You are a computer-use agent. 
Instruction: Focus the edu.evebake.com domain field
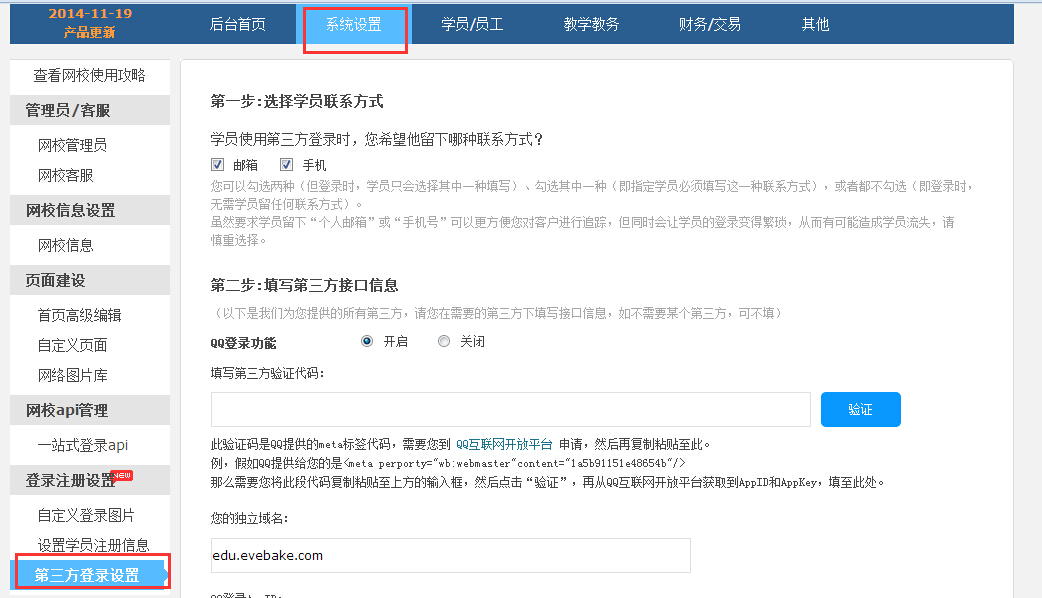tap(450, 555)
